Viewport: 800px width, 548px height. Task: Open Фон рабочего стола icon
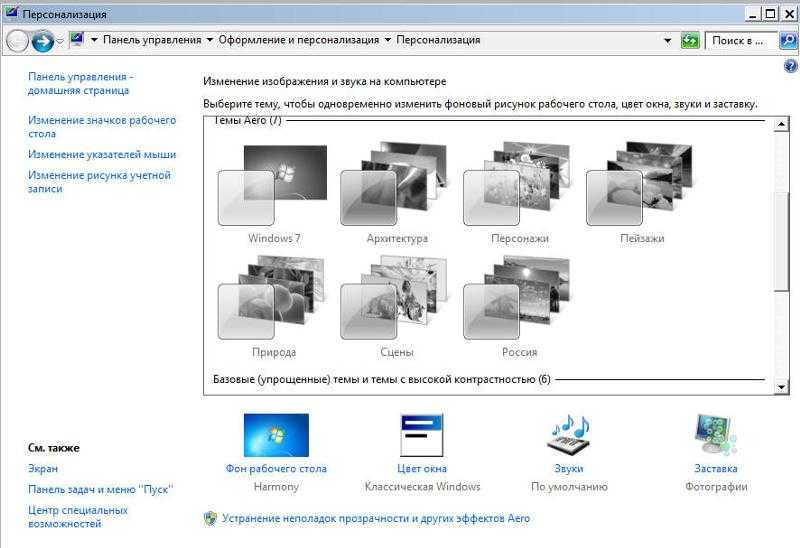click(x=276, y=435)
